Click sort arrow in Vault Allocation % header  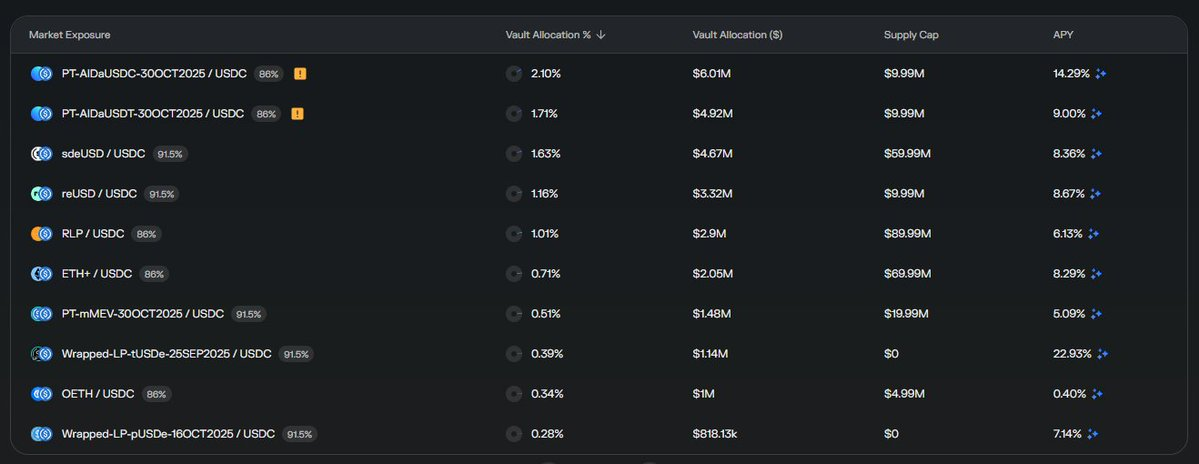(601, 35)
